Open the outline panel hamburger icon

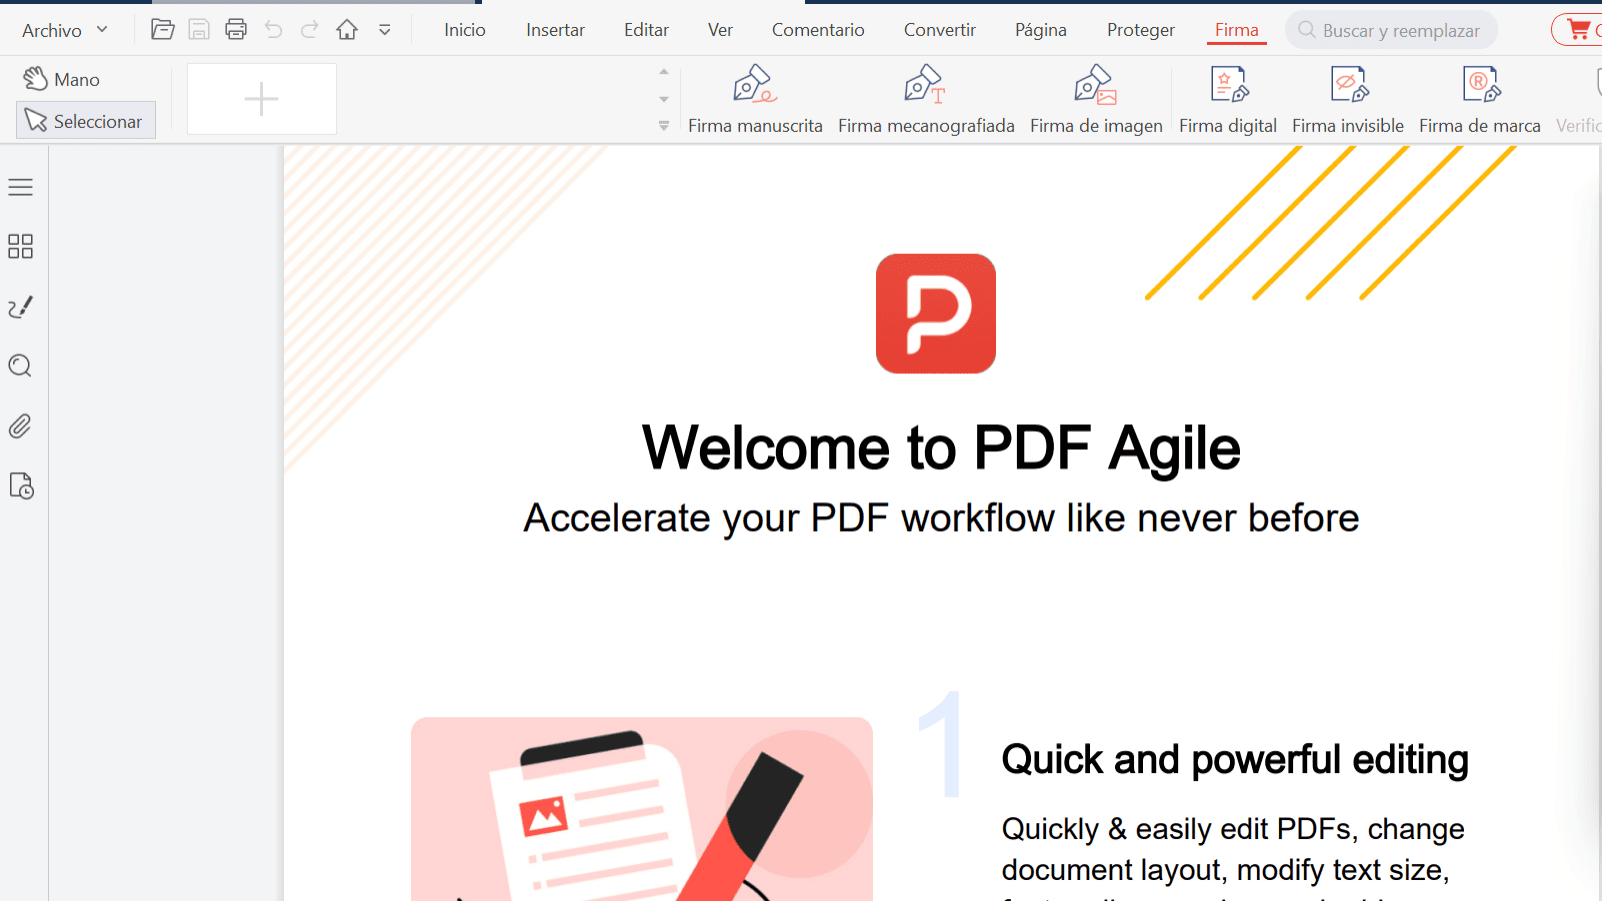coord(21,187)
